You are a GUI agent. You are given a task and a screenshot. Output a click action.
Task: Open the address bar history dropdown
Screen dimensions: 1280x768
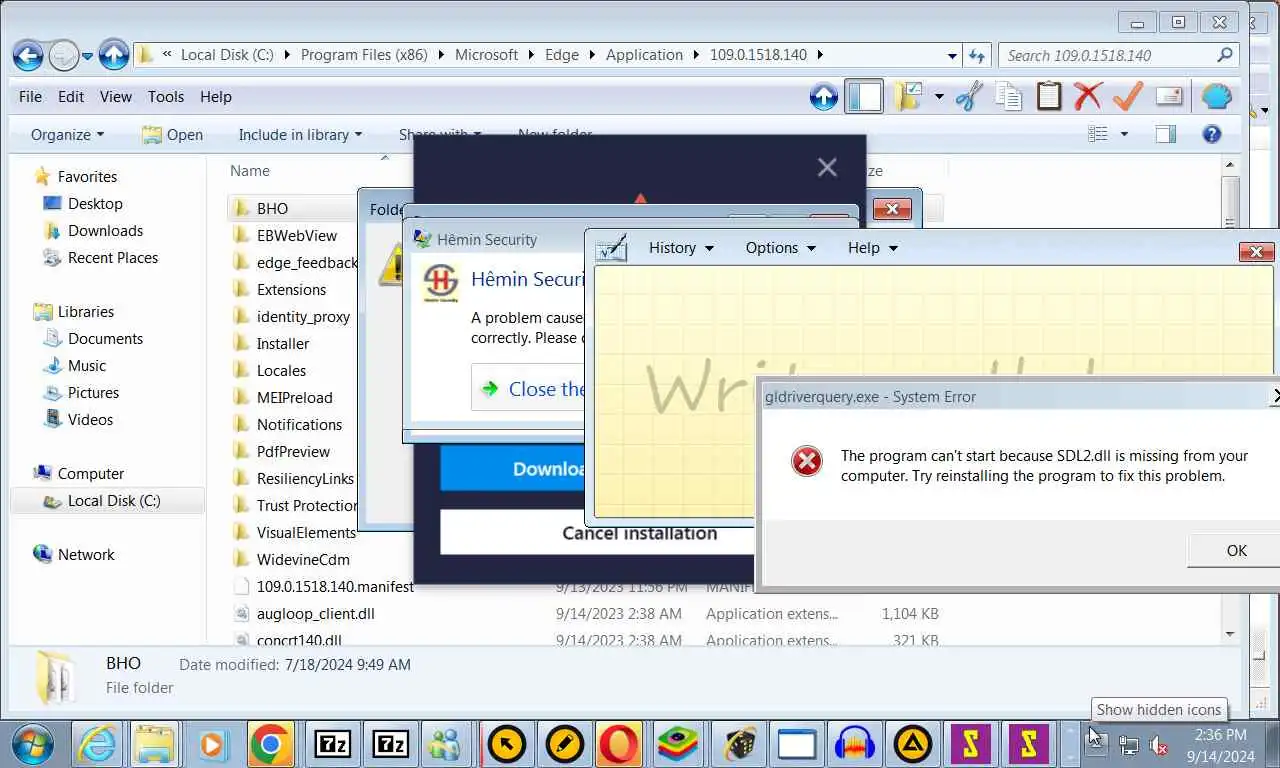953,55
